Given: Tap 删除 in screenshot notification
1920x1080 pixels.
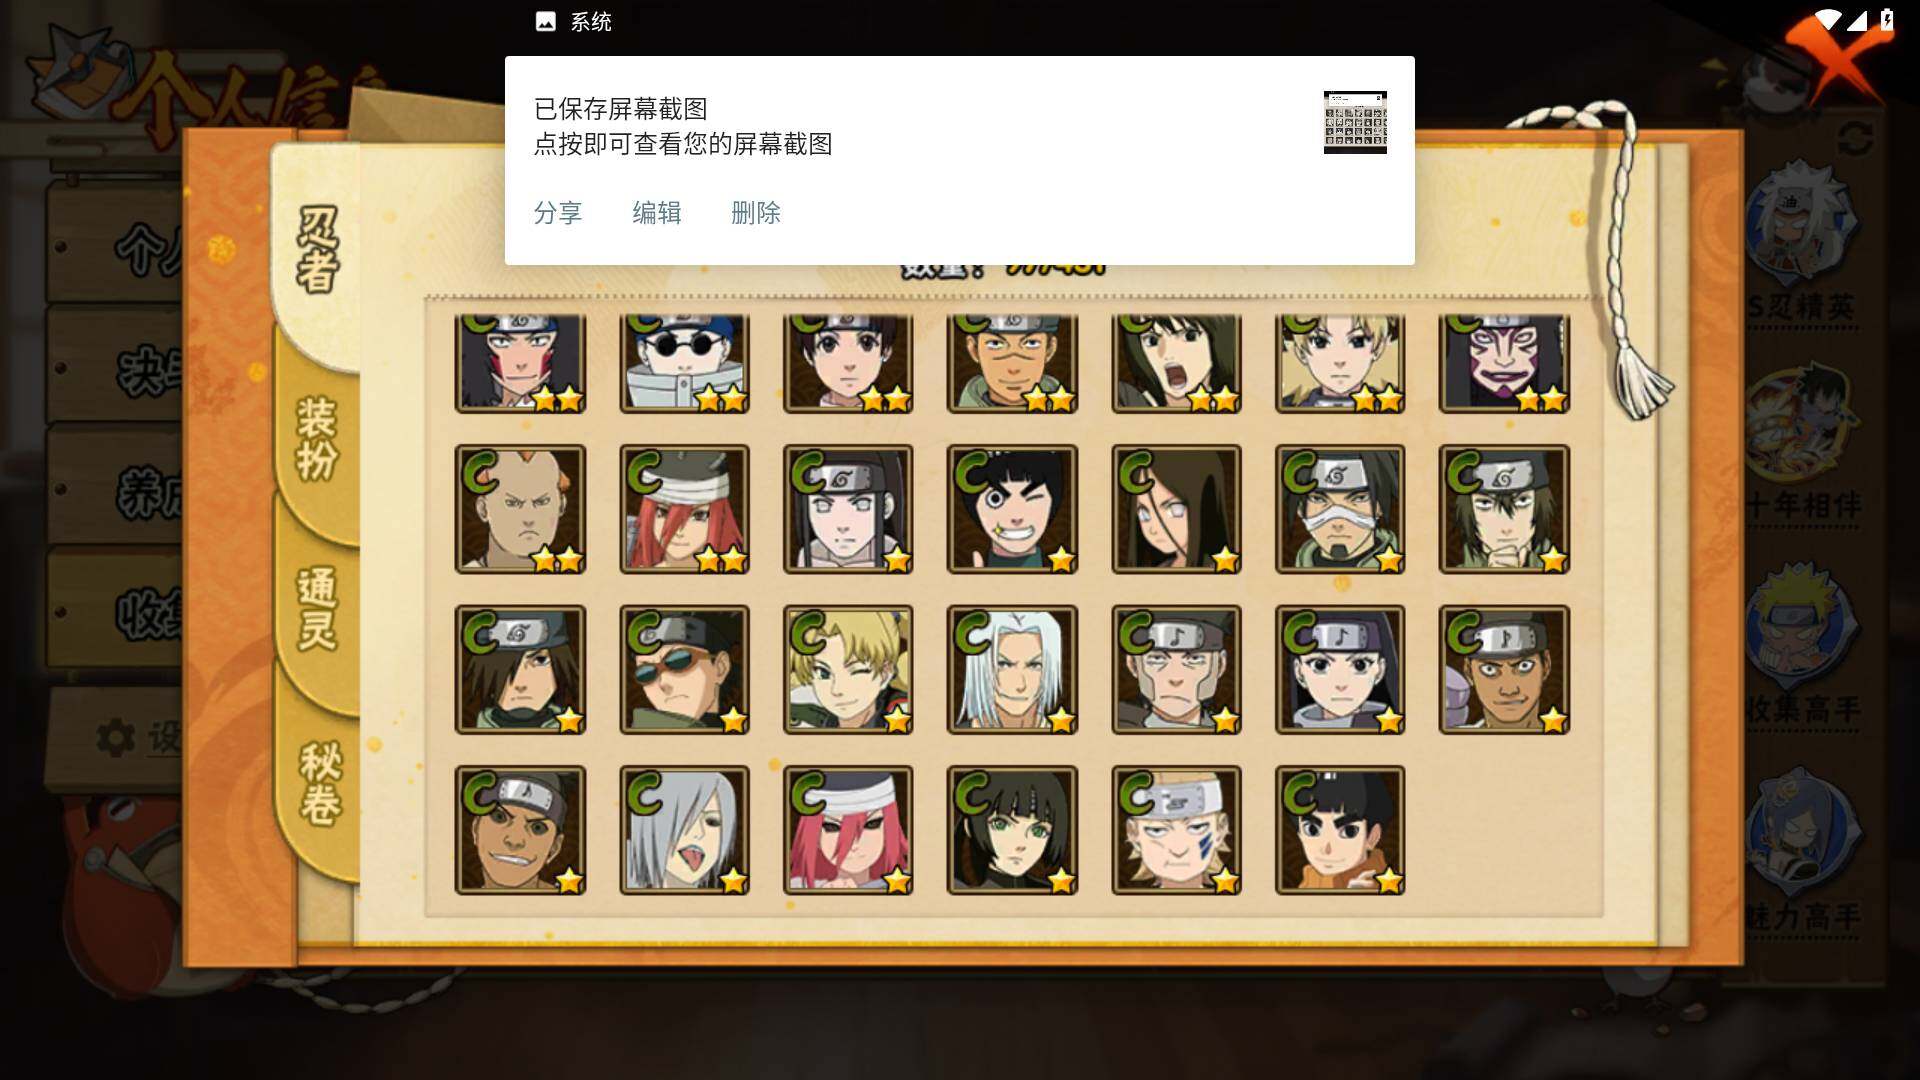Looking at the screenshot, I should coord(756,213).
